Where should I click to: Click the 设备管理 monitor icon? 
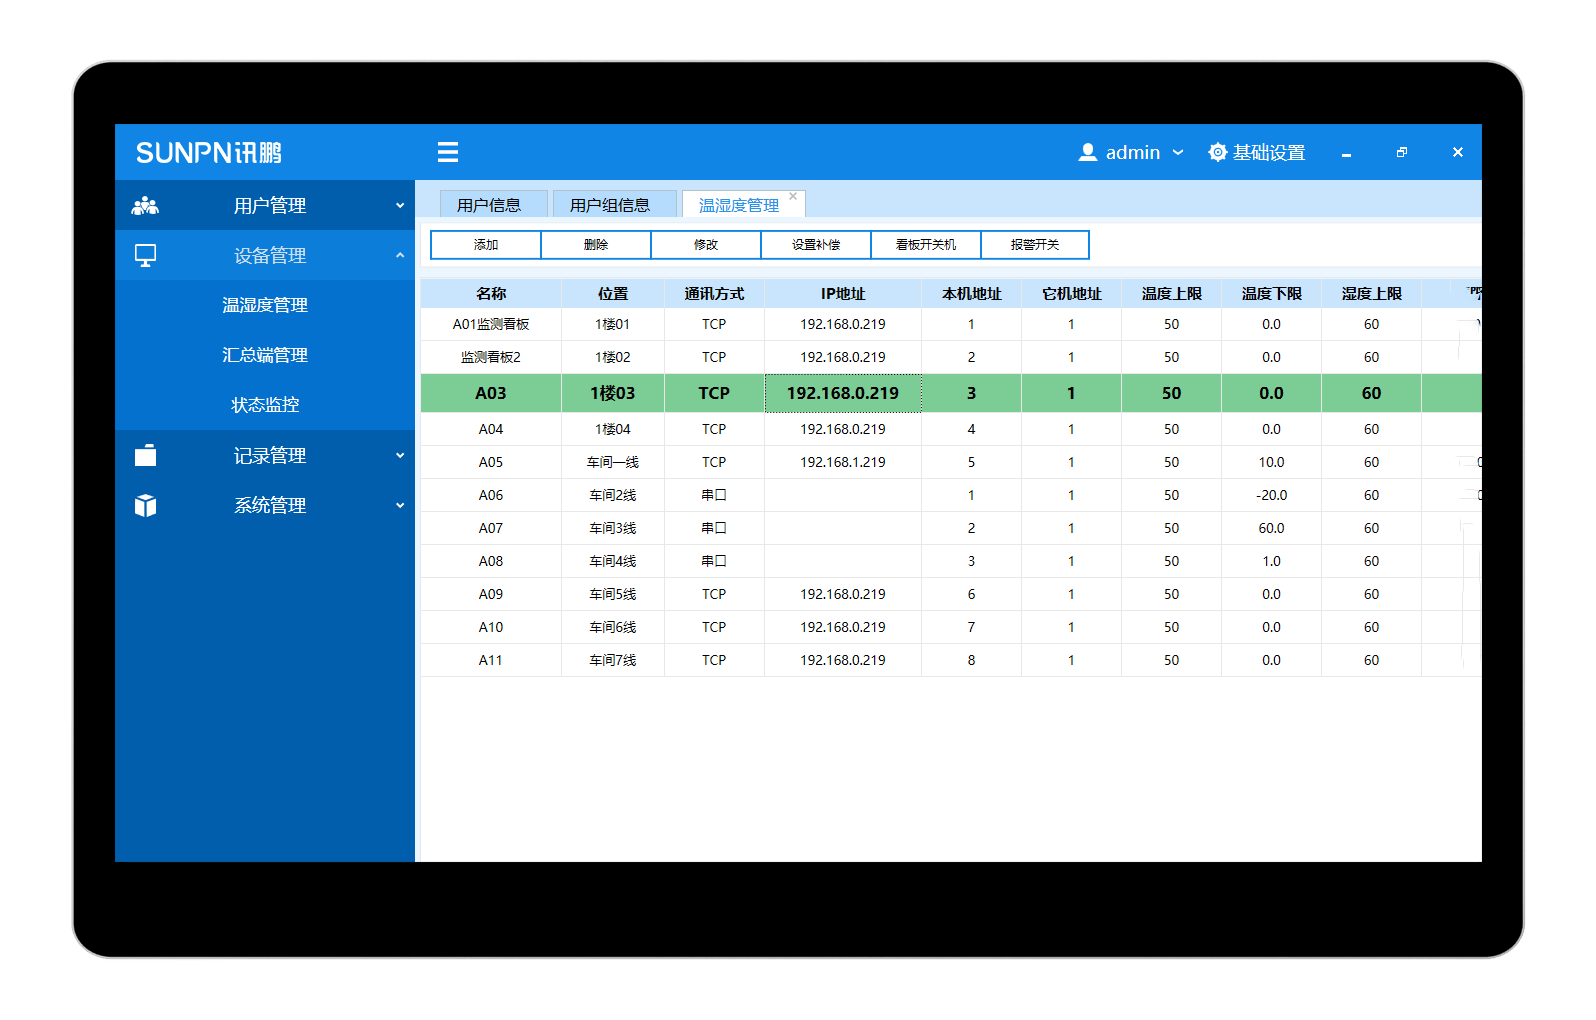[145, 255]
